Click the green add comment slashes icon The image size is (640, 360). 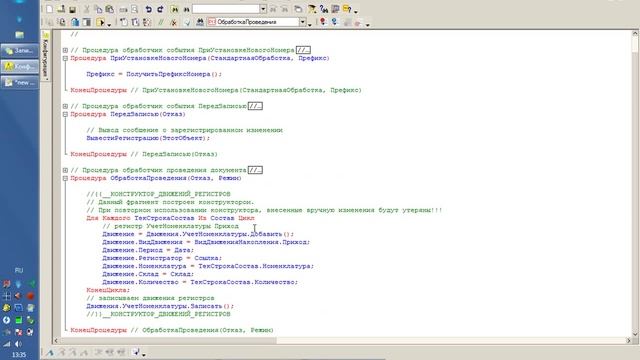click(161, 22)
